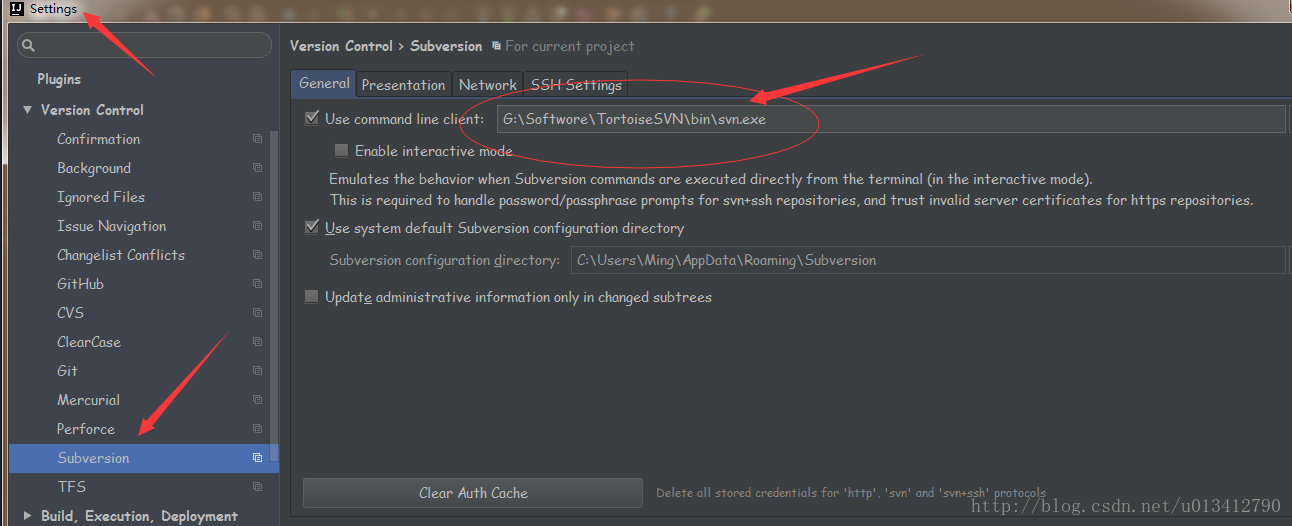Click project-level icon beside Confirmation
The image size is (1292, 526).
(257, 139)
